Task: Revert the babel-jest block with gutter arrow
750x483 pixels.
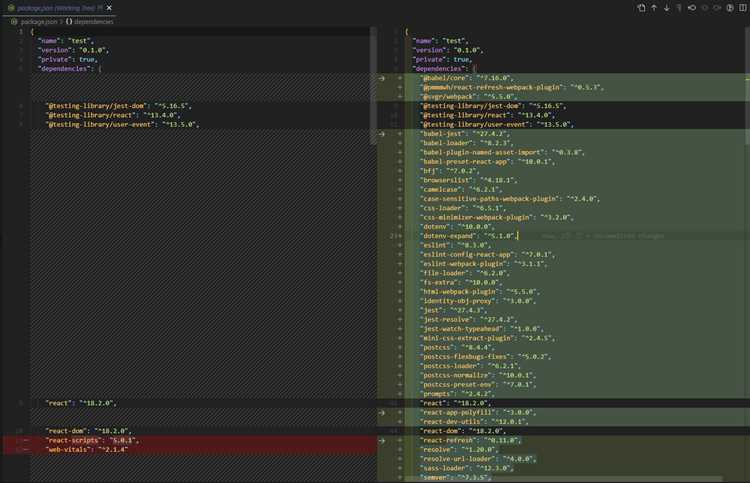Action: point(382,134)
